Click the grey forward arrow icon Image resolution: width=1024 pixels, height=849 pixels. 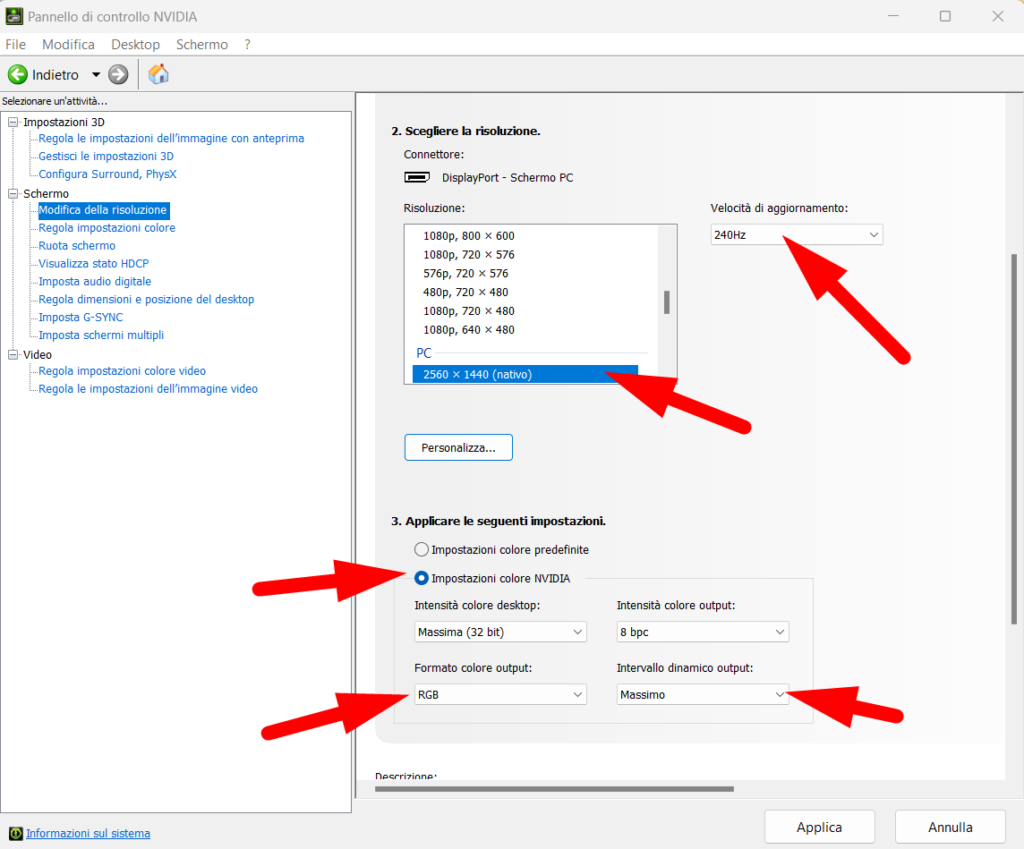tap(118, 74)
